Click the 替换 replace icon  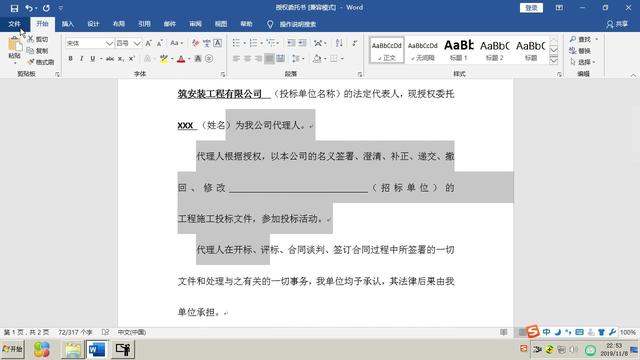[x=573, y=51]
